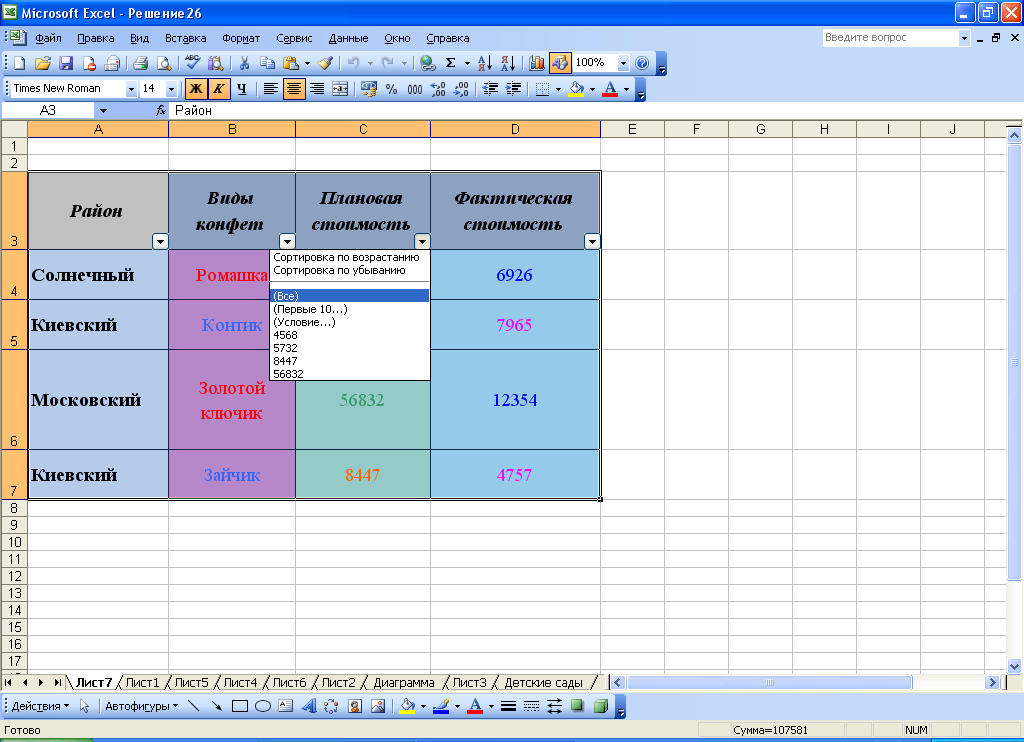Image resolution: width=1024 pixels, height=742 pixels.
Task: Open Excel Help question icon
Action: (642, 63)
